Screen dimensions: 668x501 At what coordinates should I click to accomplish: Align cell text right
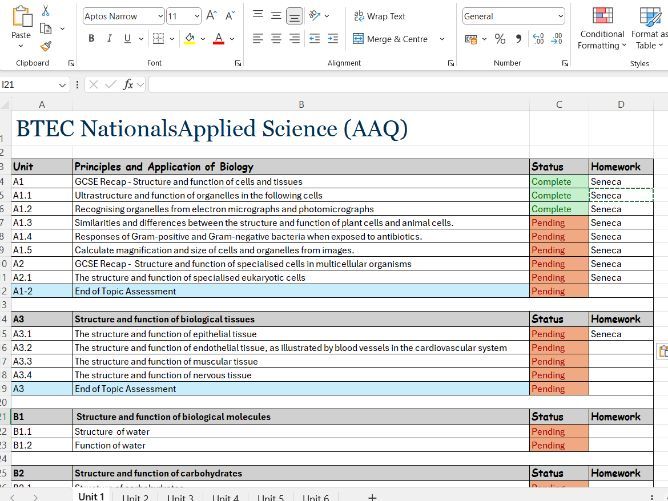(294, 39)
